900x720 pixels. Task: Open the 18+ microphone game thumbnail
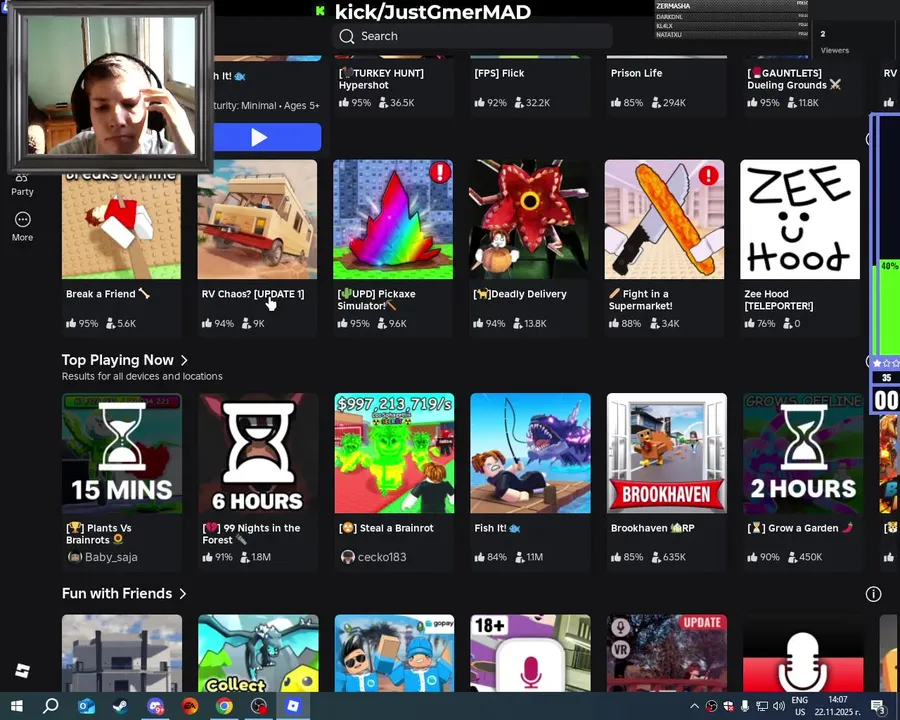pyautogui.click(x=530, y=653)
